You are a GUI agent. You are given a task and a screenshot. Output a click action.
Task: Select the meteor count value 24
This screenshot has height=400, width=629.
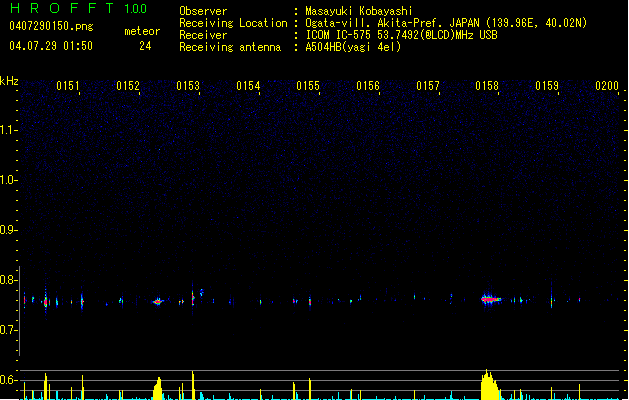pos(145,46)
